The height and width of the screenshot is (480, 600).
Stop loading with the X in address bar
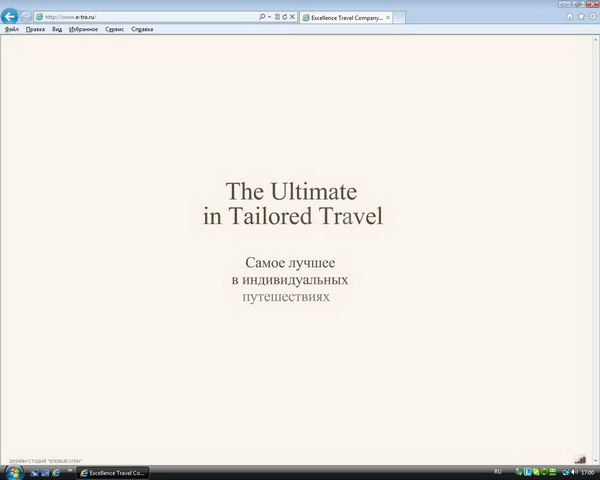click(x=292, y=17)
